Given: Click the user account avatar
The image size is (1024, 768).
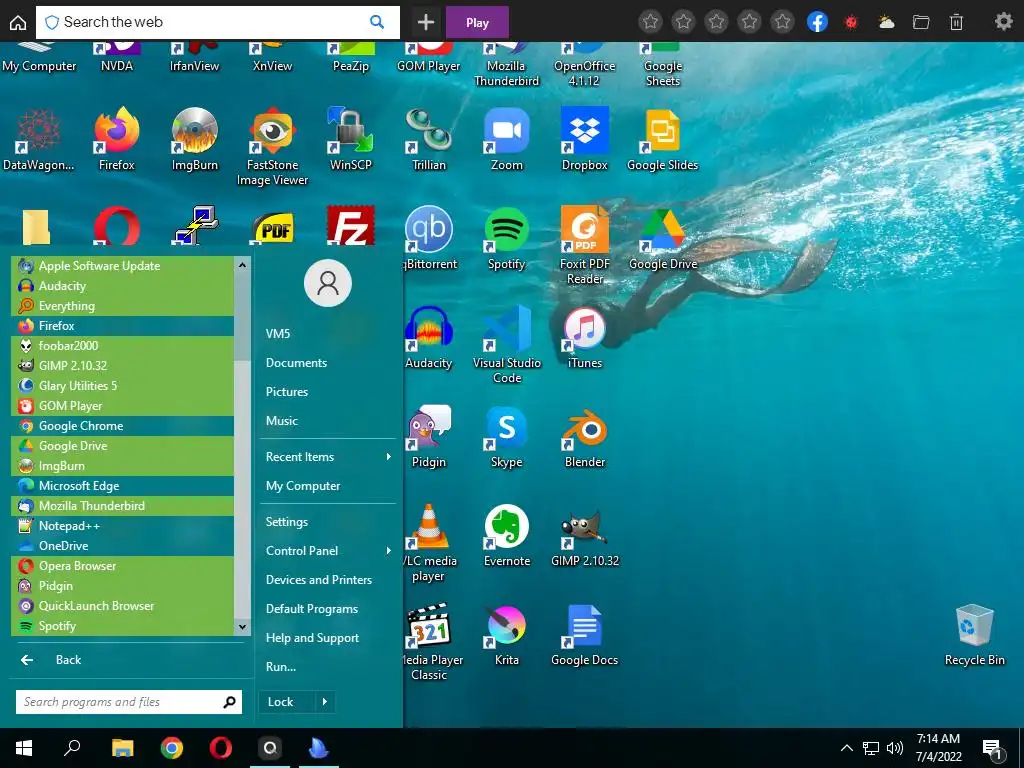Looking at the screenshot, I should pyautogui.click(x=328, y=283).
